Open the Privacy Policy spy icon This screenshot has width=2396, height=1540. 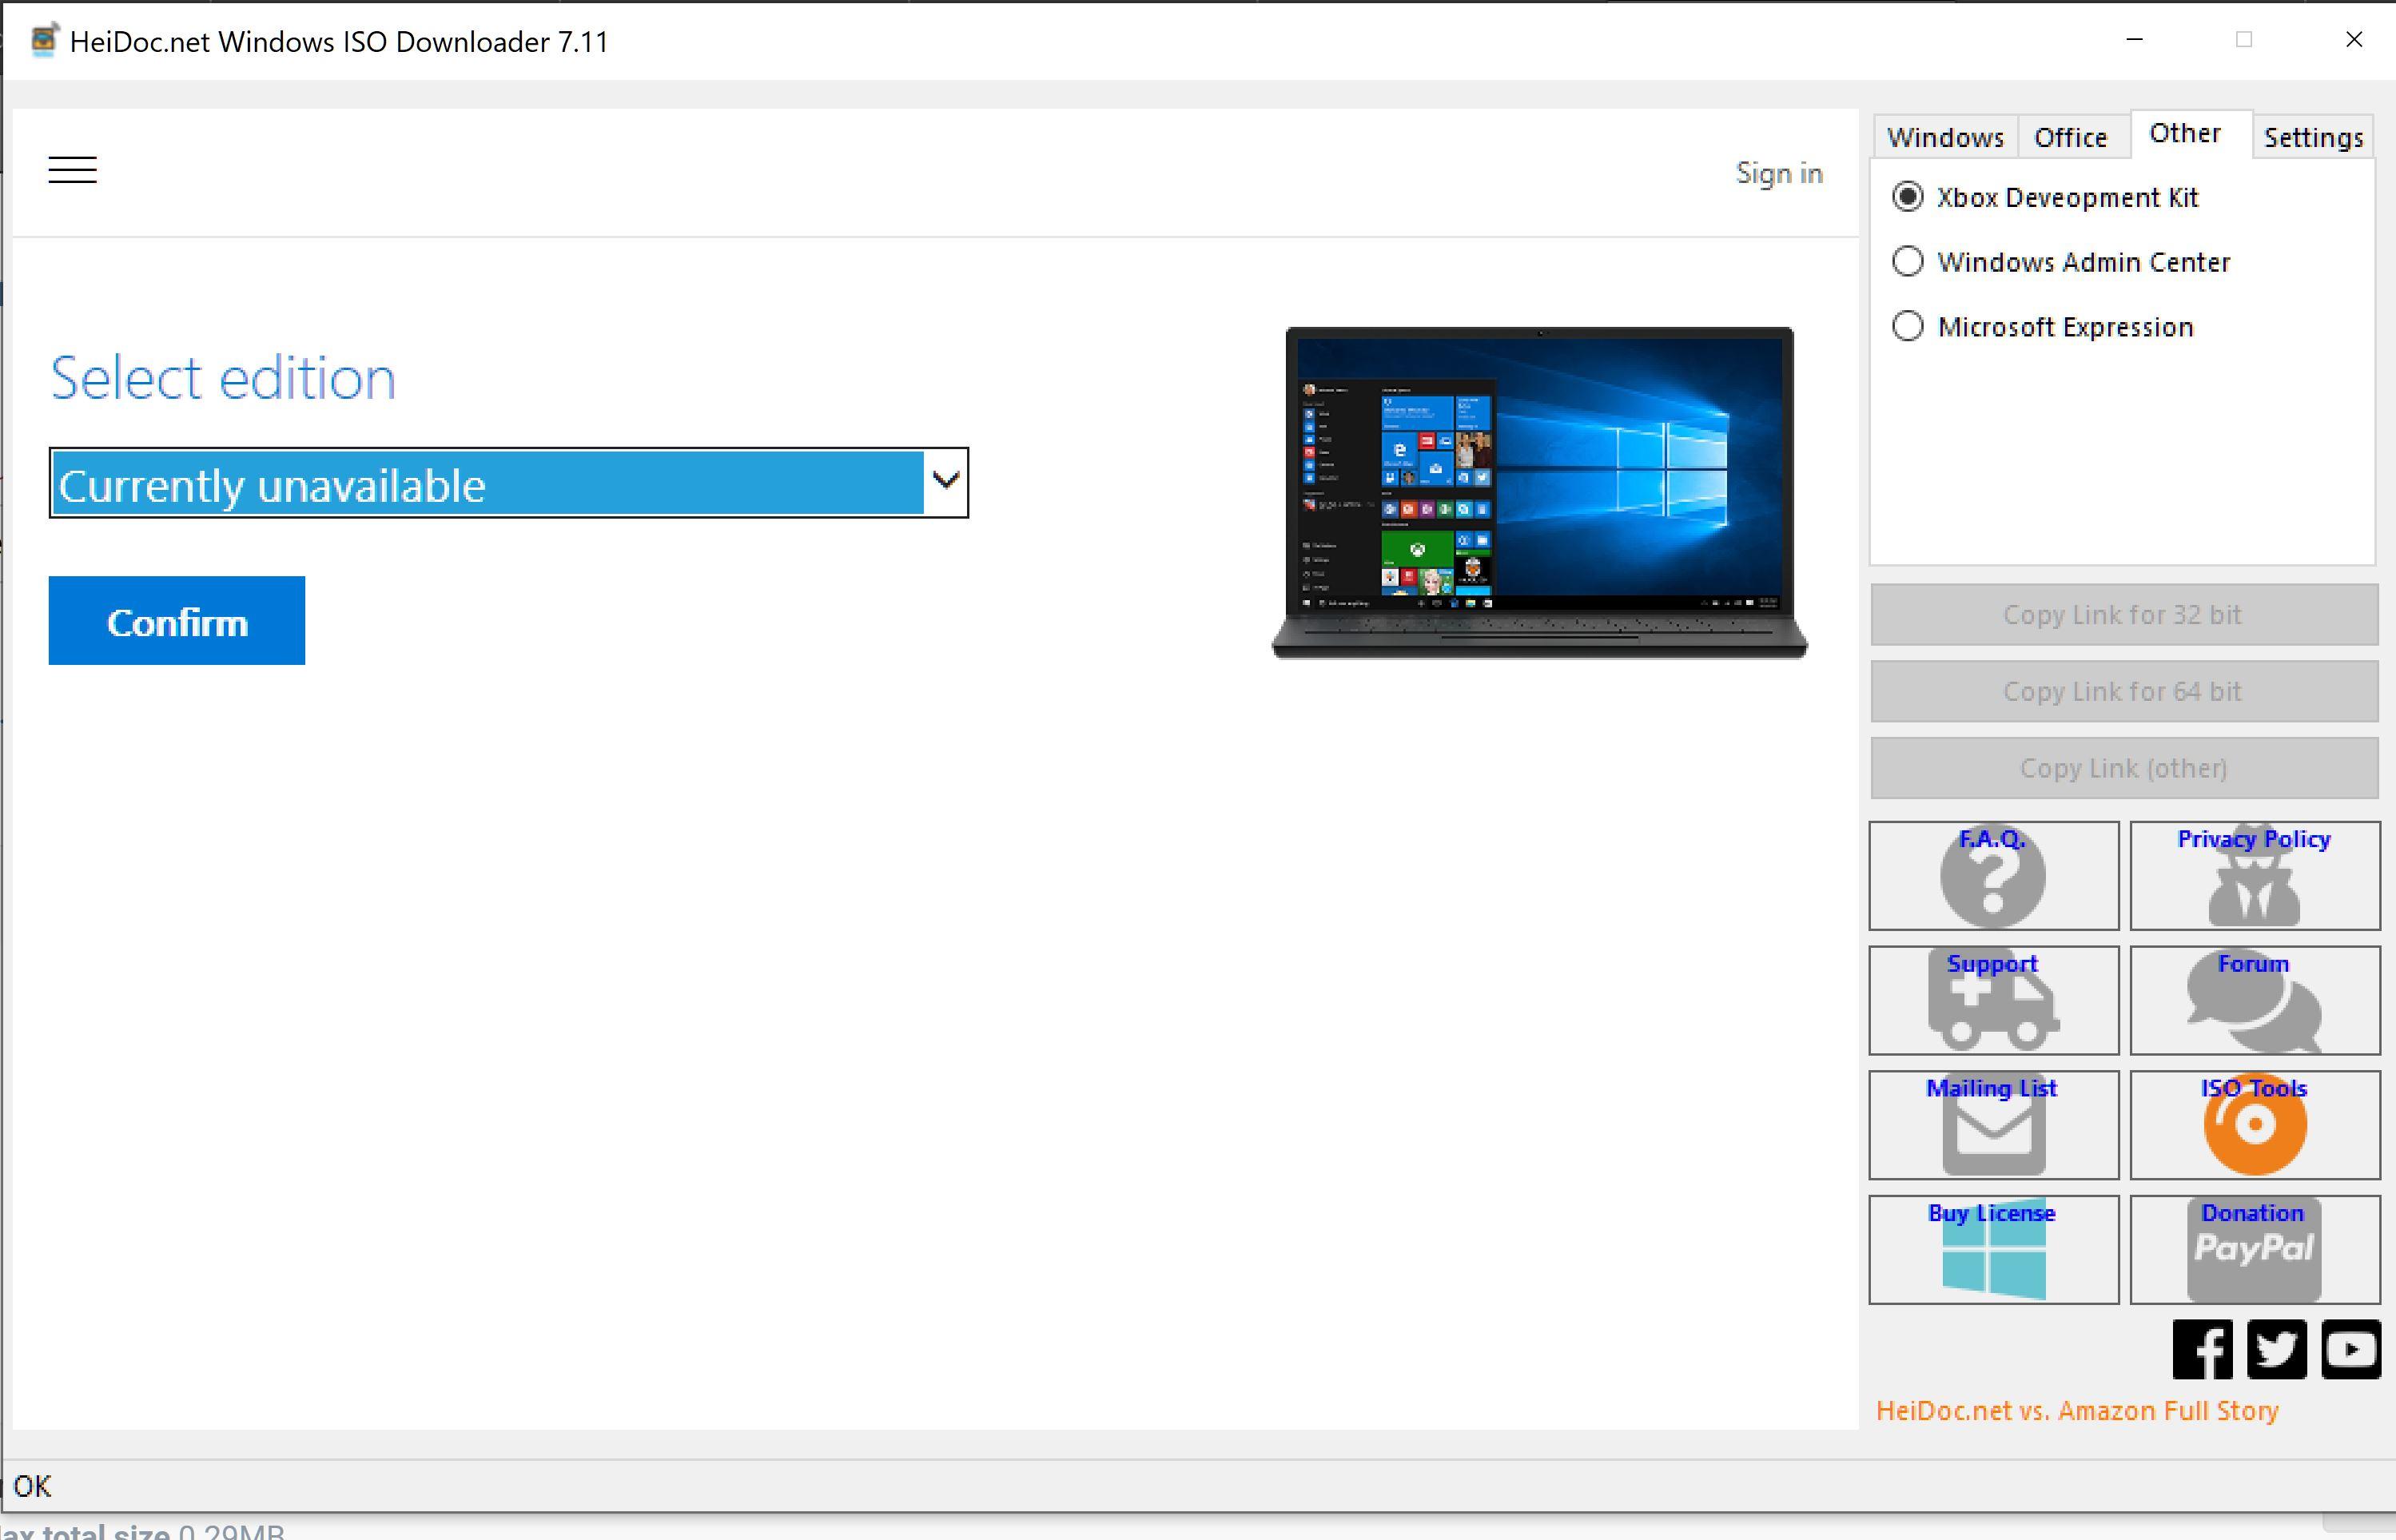click(x=2254, y=876)
